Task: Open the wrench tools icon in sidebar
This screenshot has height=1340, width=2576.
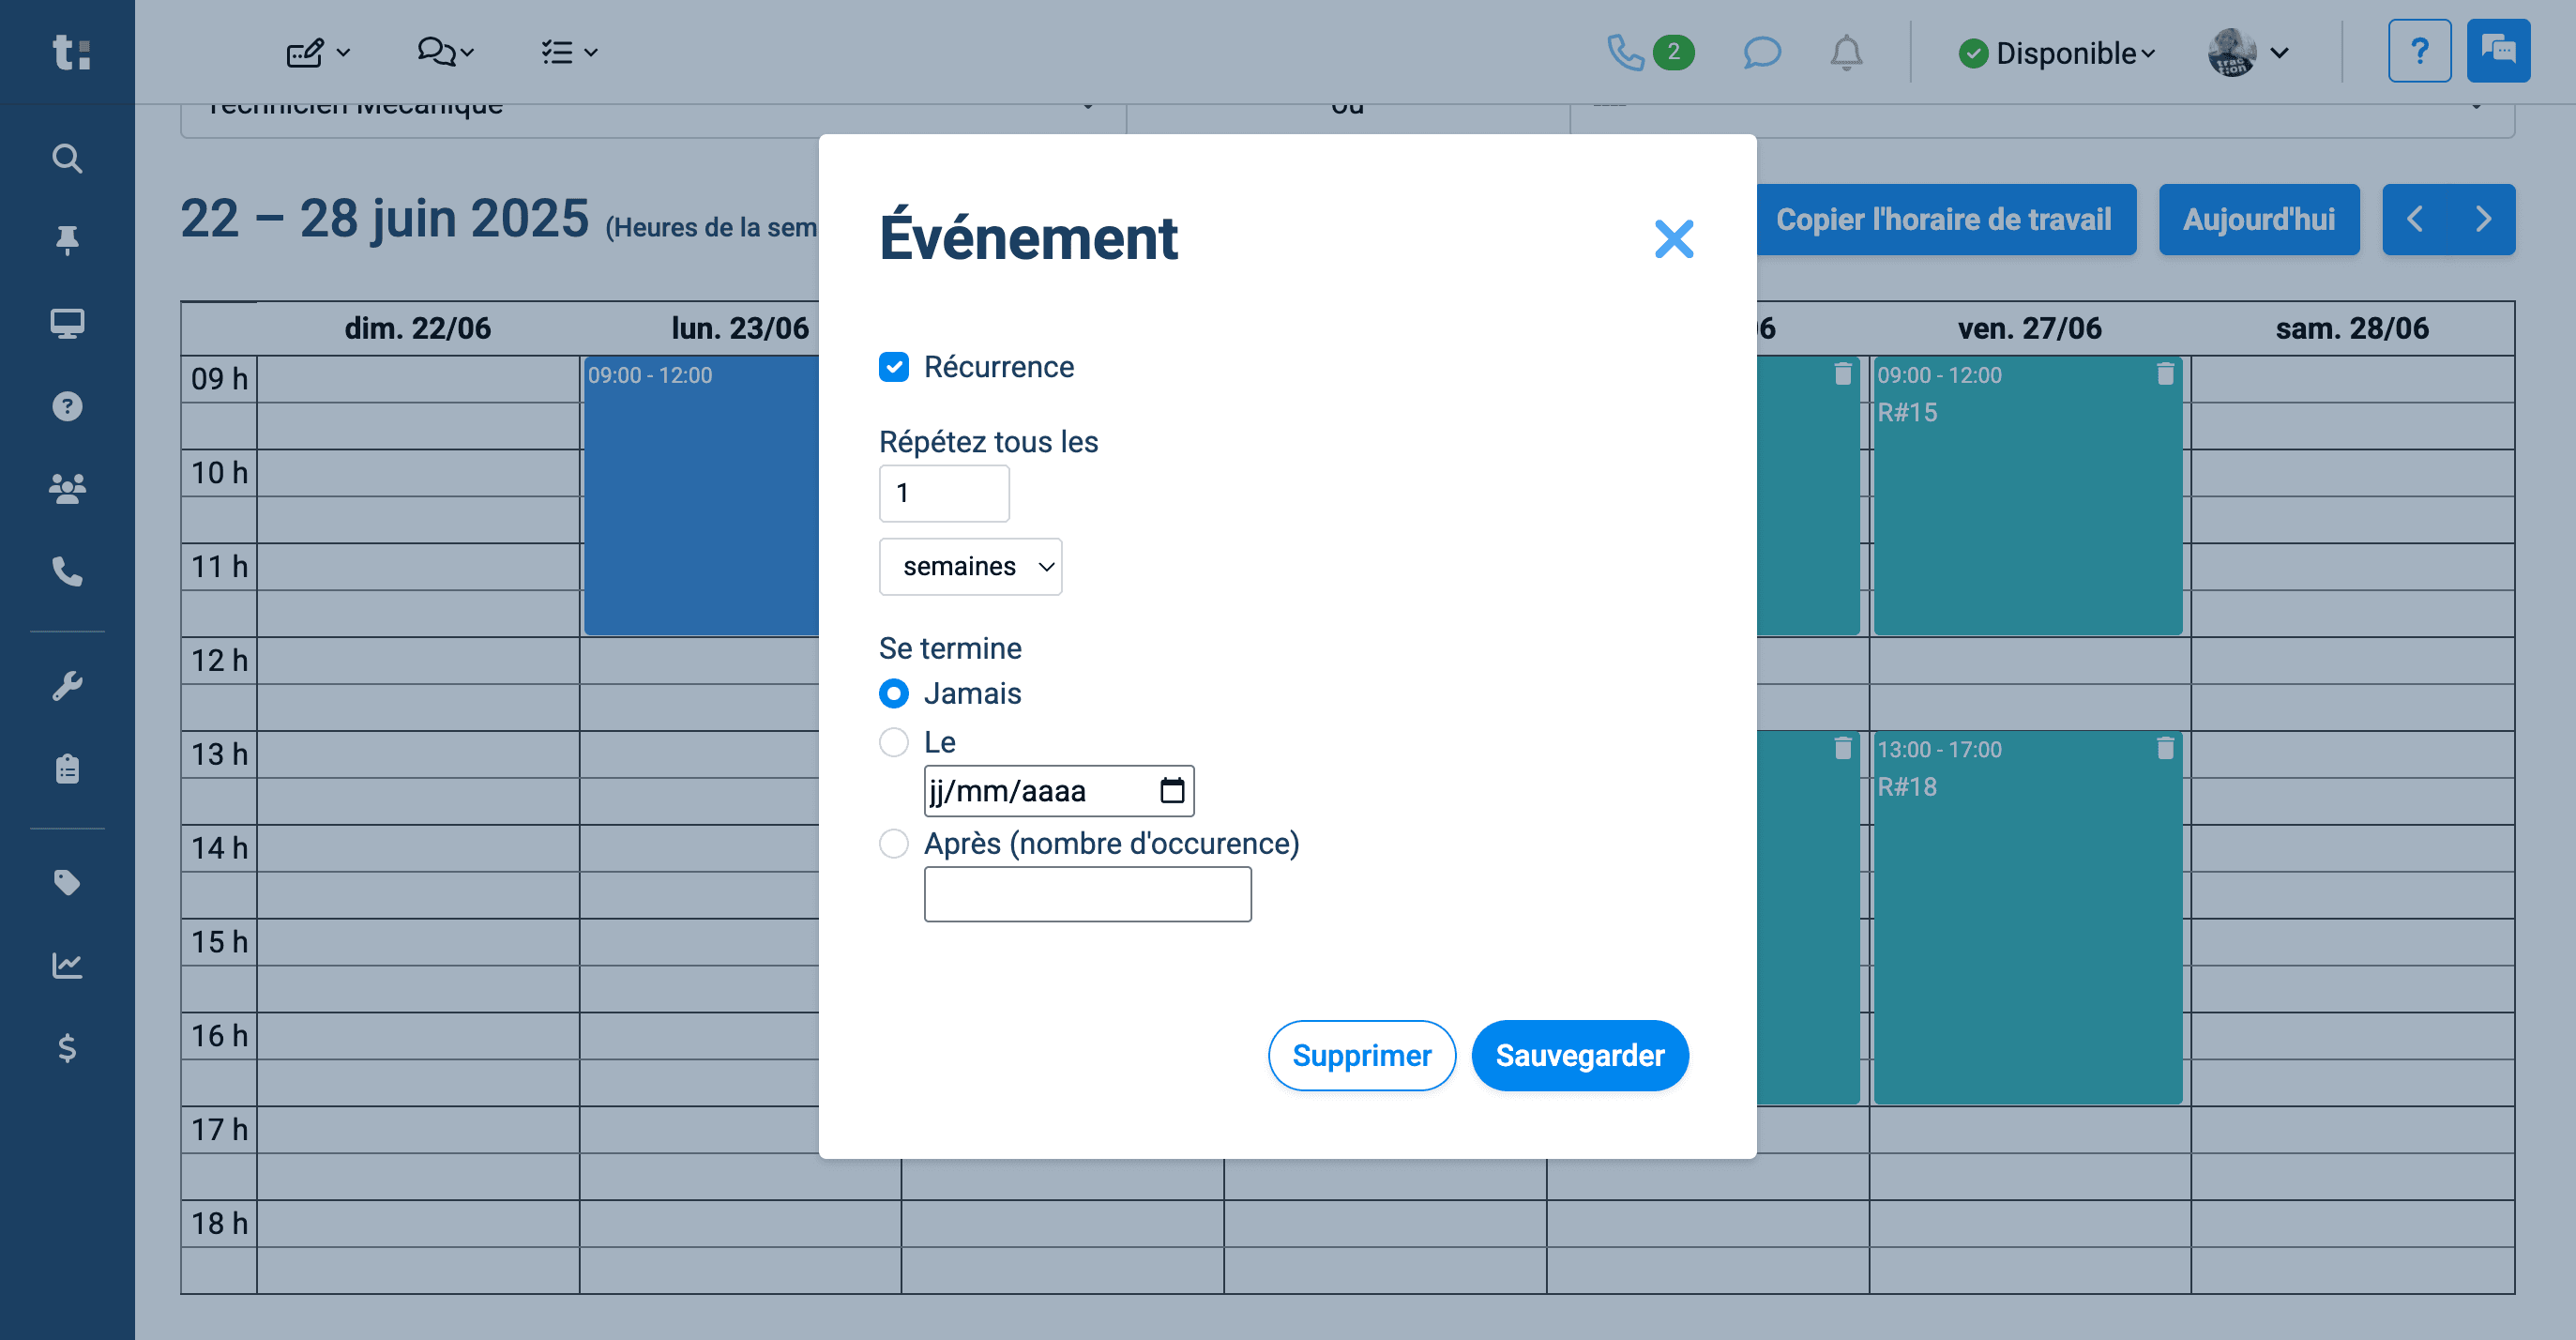Action: [x=67, y=686]
